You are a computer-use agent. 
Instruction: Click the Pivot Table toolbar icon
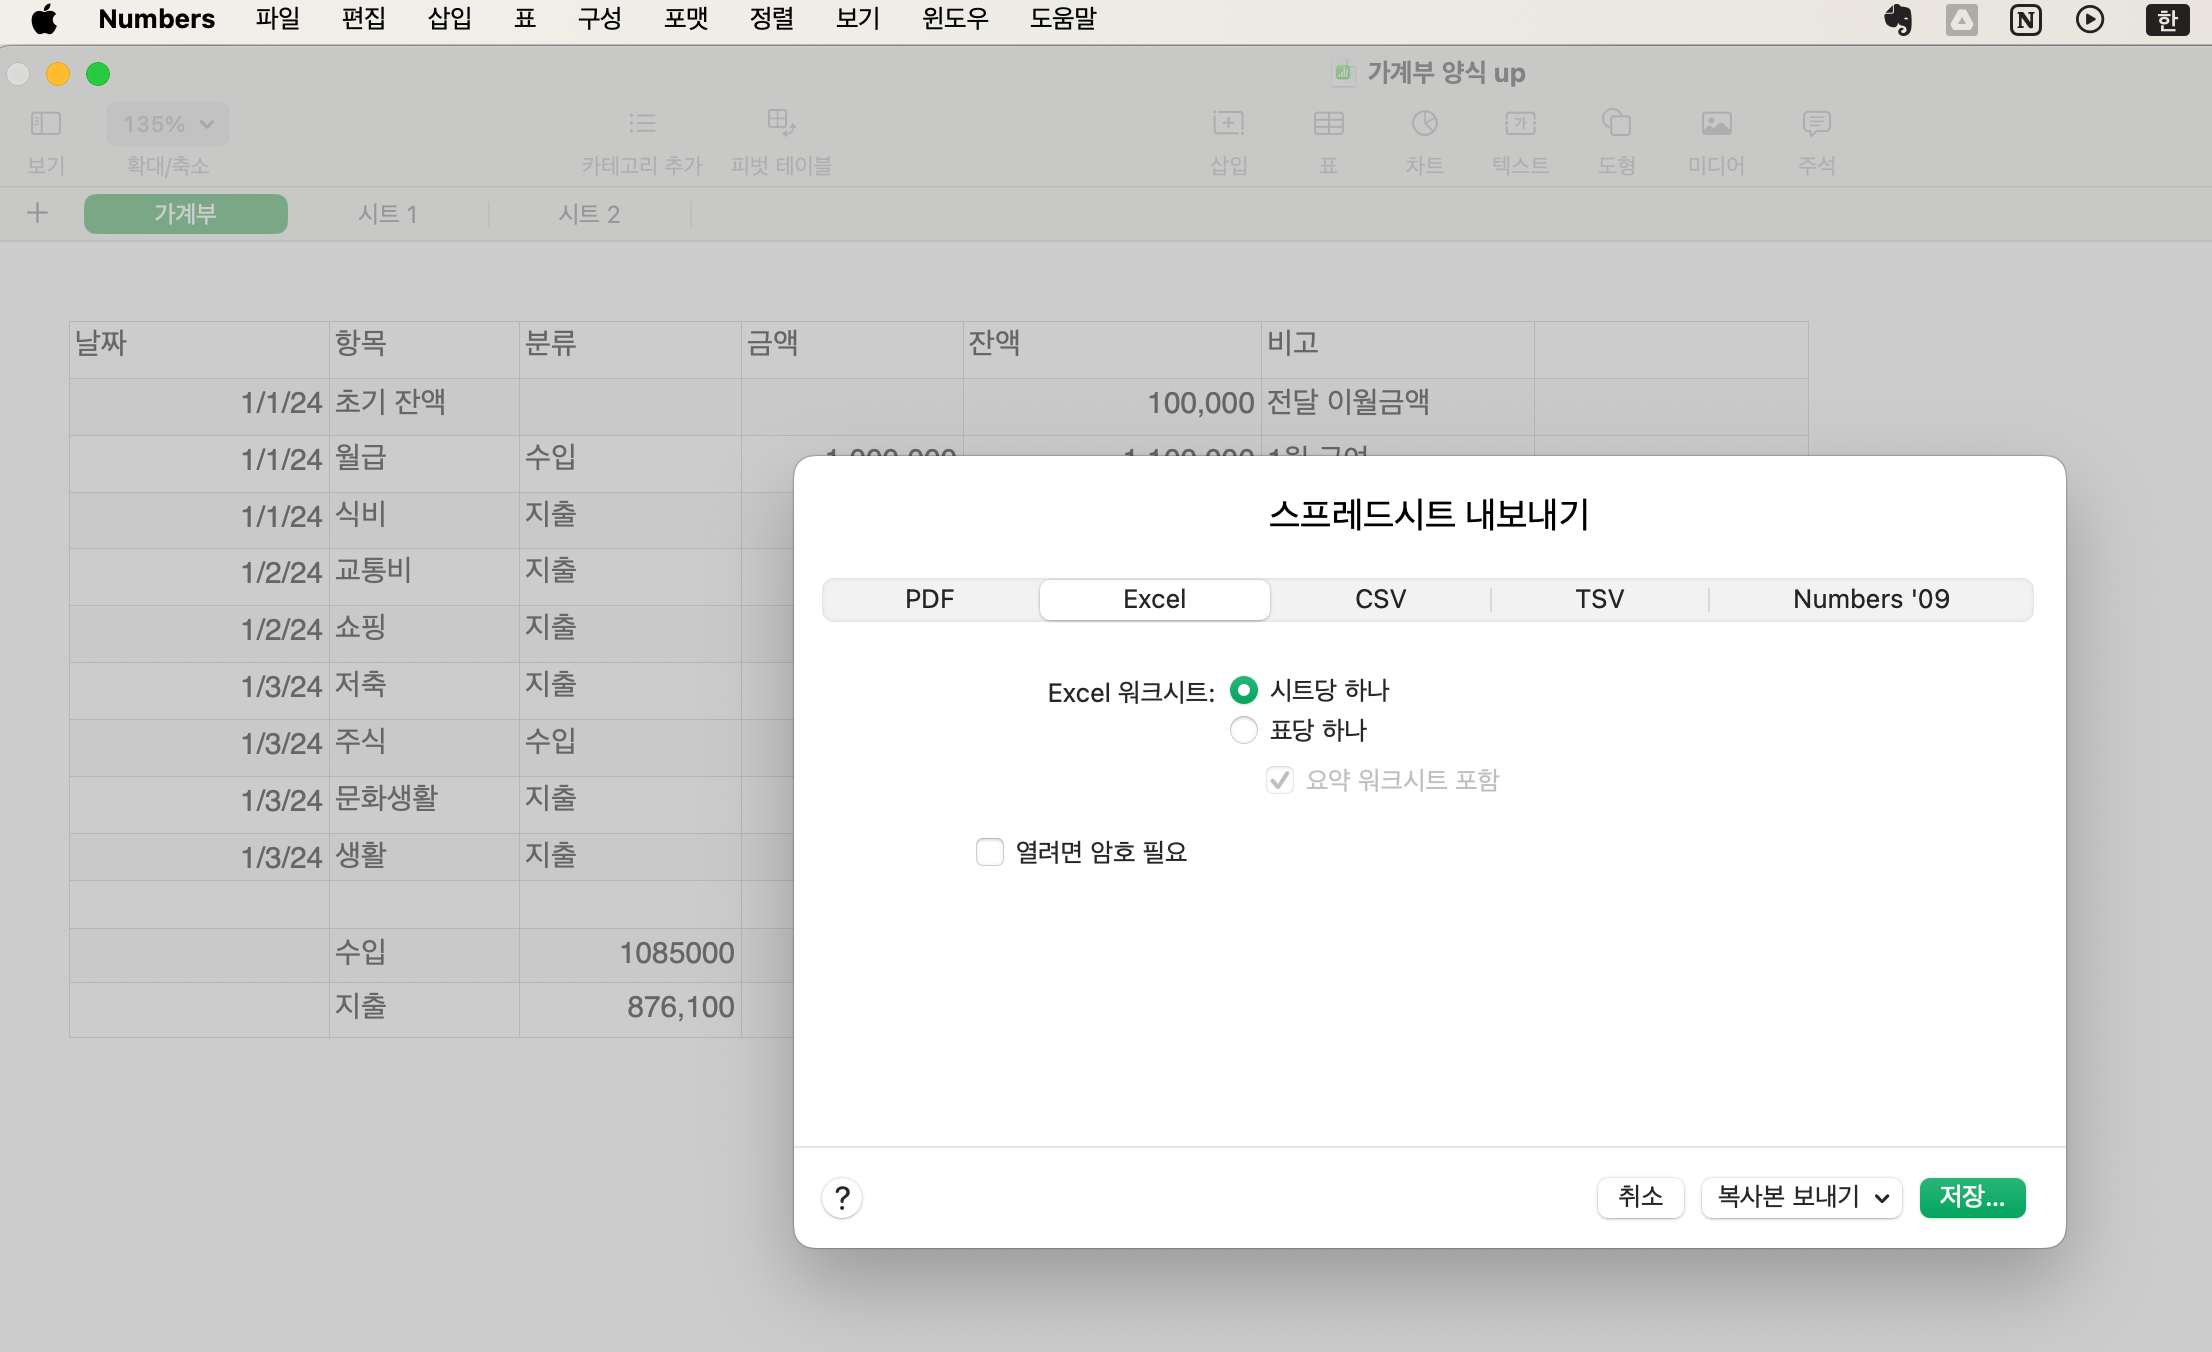coord(781,124)
